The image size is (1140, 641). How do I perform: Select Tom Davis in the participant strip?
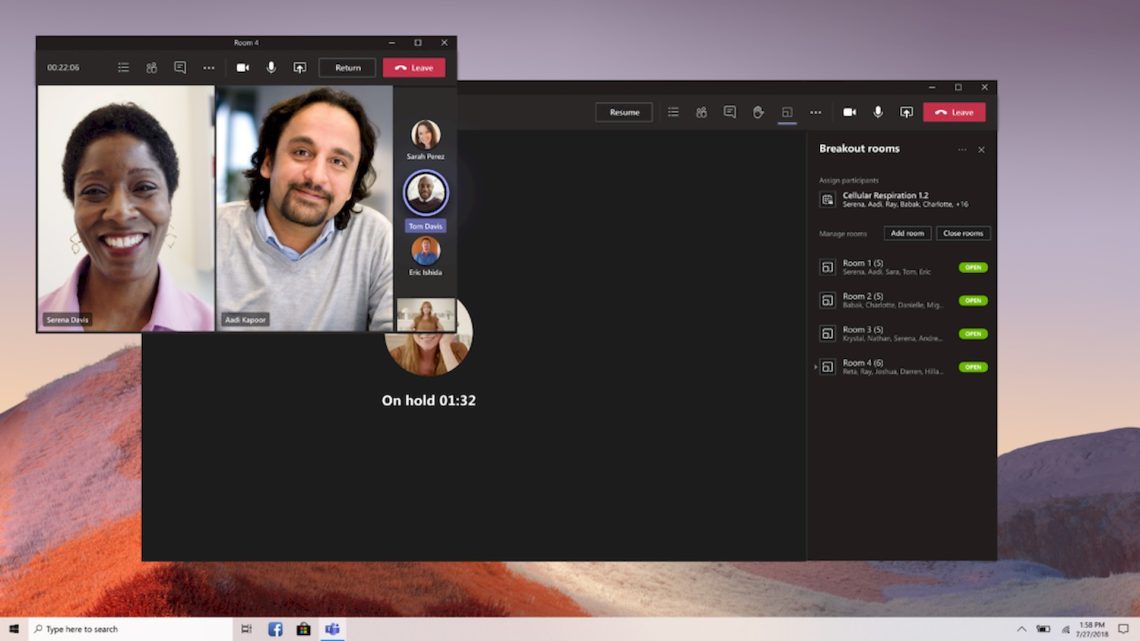pos(425,193)
